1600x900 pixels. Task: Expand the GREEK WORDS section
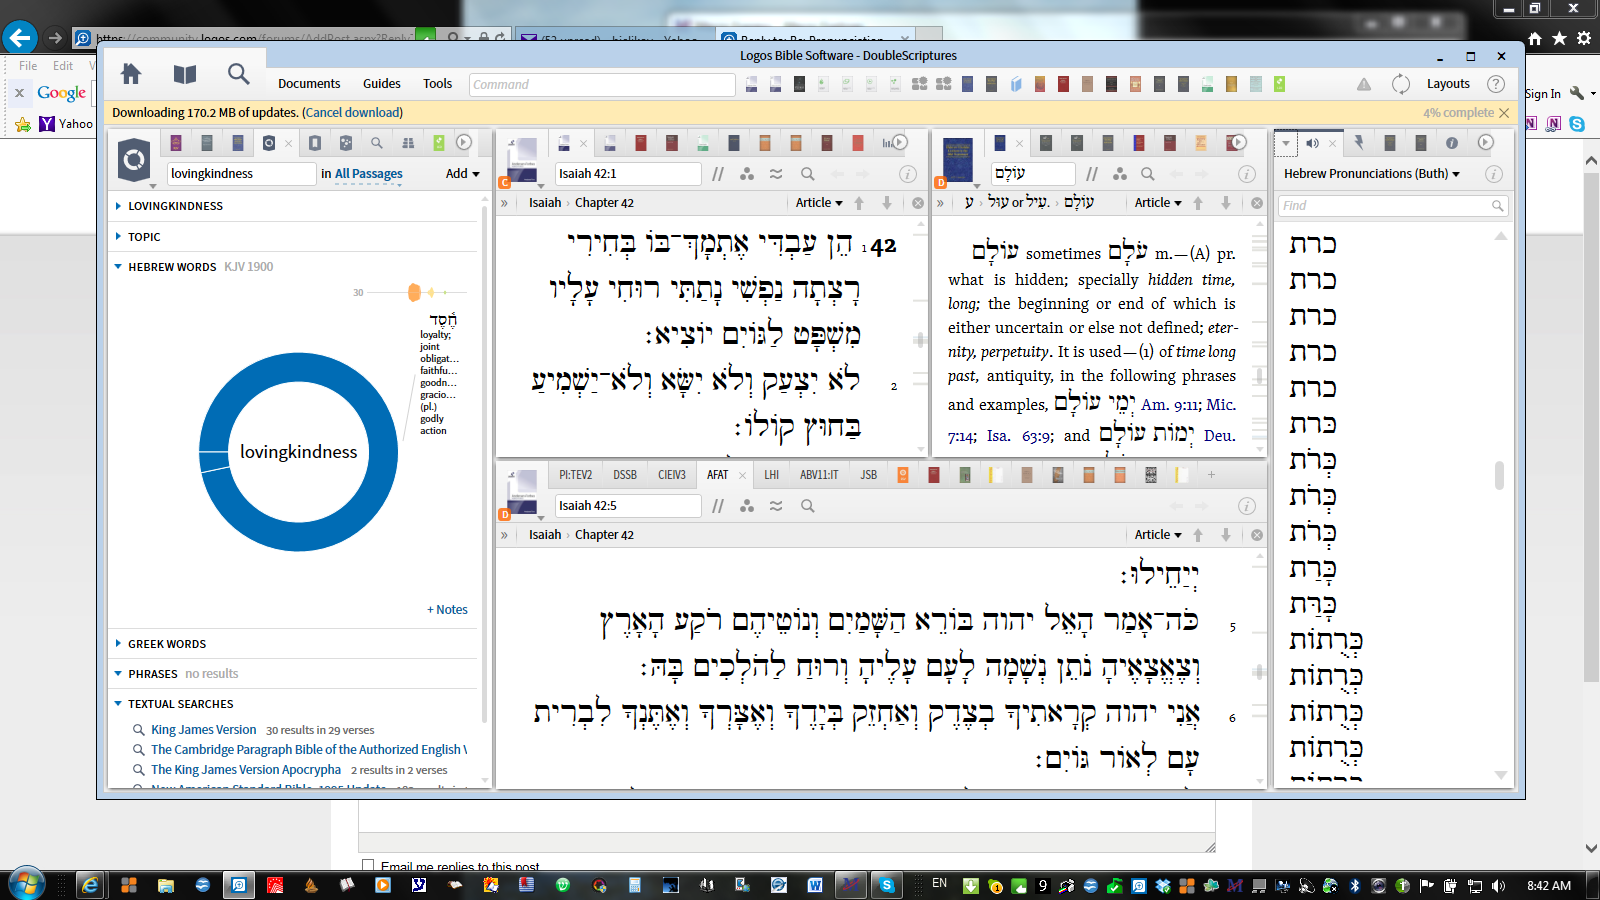(x=118, y=644)
